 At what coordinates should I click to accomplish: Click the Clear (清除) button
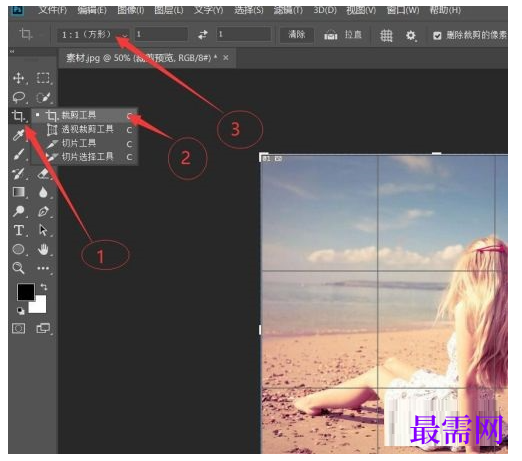(x=297, y=35)
